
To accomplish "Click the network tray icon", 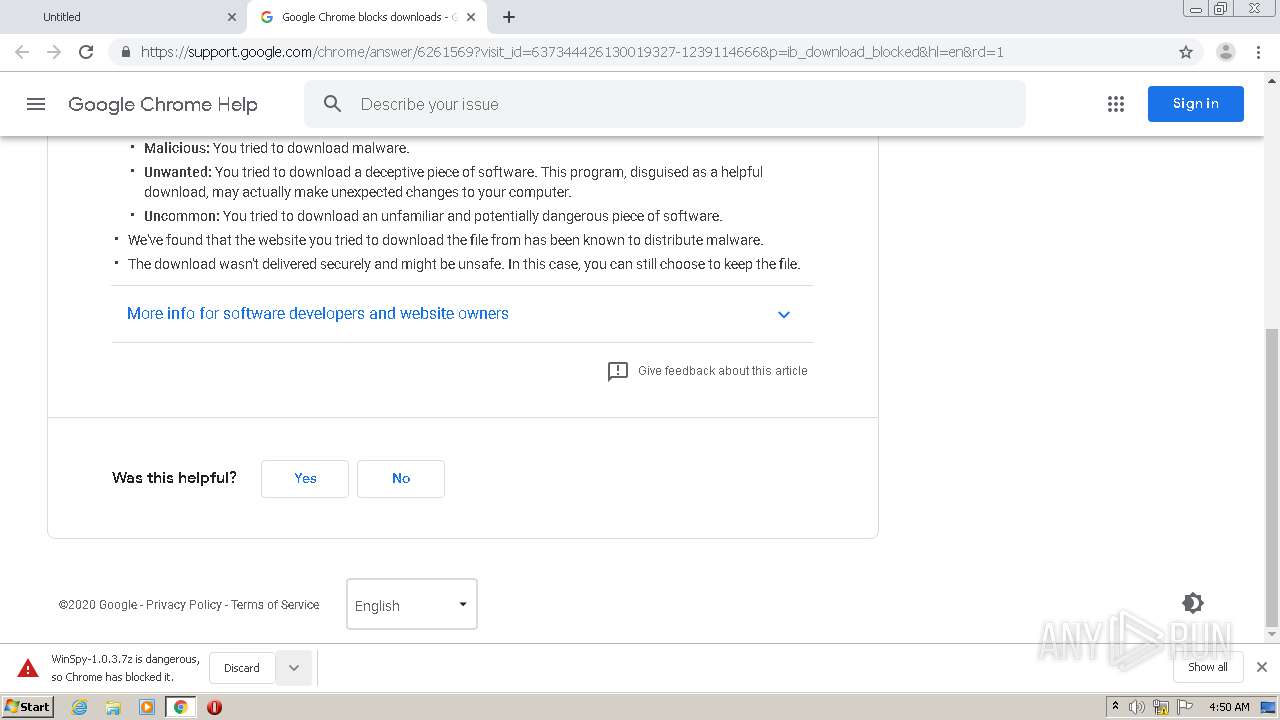I will click(x=1161, y=707).
